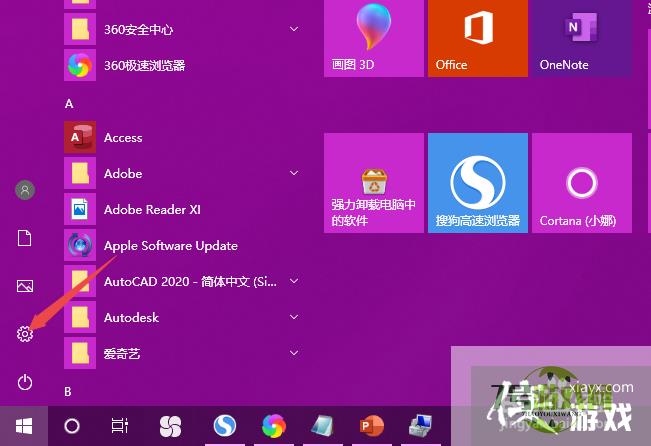651x446 pixels.
Task: Launch 360 browser from taskbar
Action: 274,426
